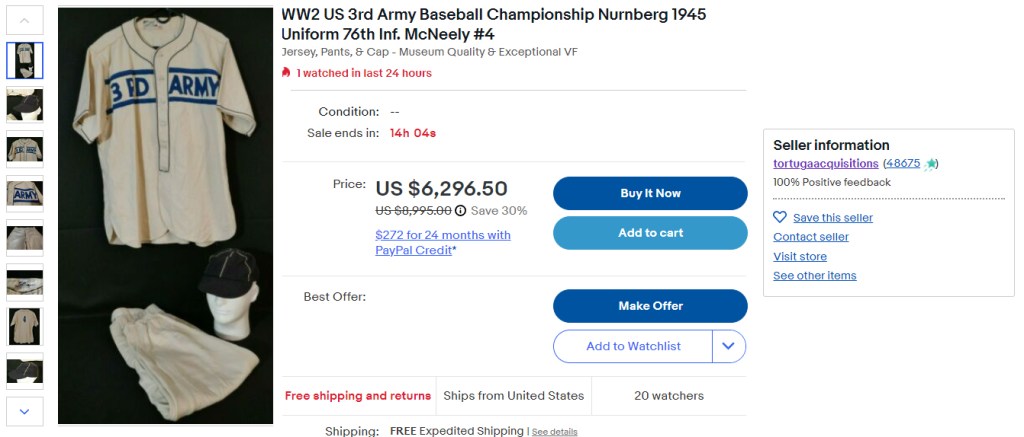Open the tortugaacquisitions seller profile link
This screenshot has width=1024, height=437.
825,164
